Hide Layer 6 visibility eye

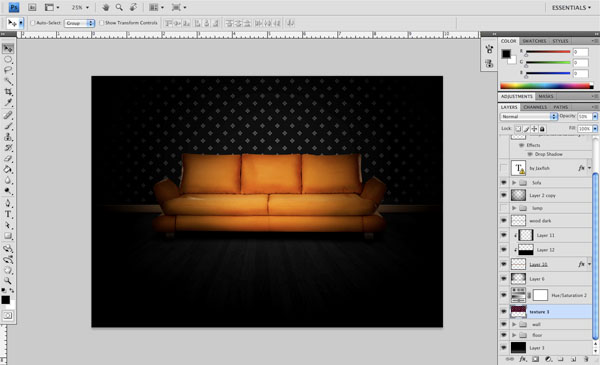[x=504, y=279]
